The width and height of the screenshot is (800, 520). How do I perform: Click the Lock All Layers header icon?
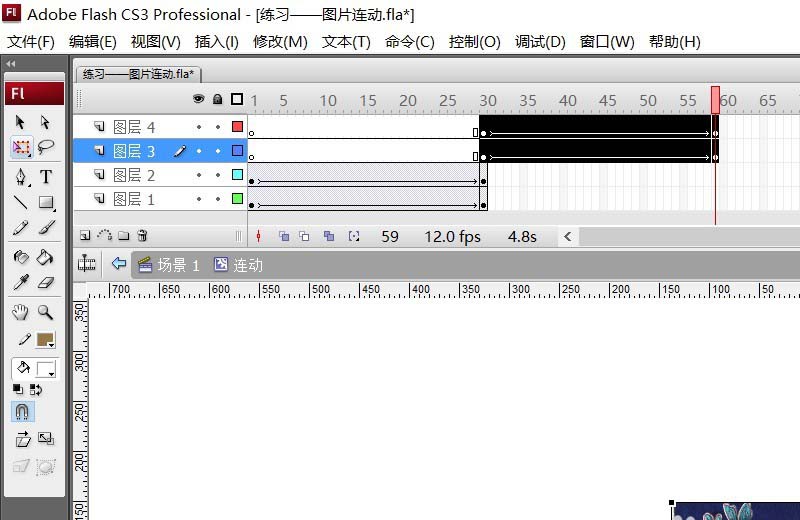pos(218,99)
